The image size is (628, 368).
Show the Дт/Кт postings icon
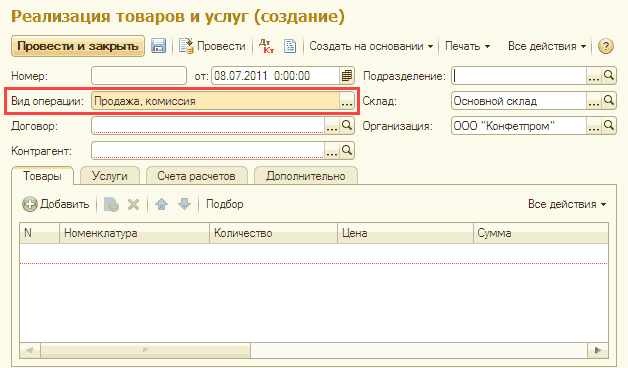(266, 46)
